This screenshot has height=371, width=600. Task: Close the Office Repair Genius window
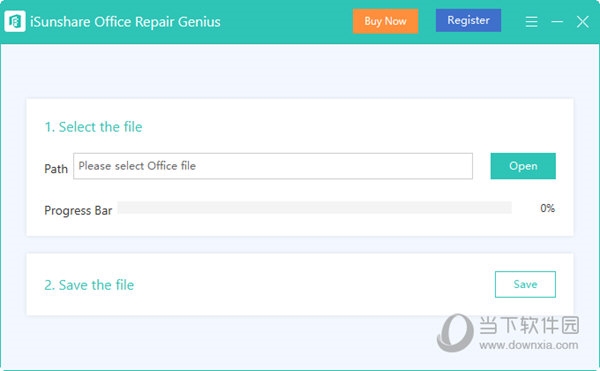[582, 21]
